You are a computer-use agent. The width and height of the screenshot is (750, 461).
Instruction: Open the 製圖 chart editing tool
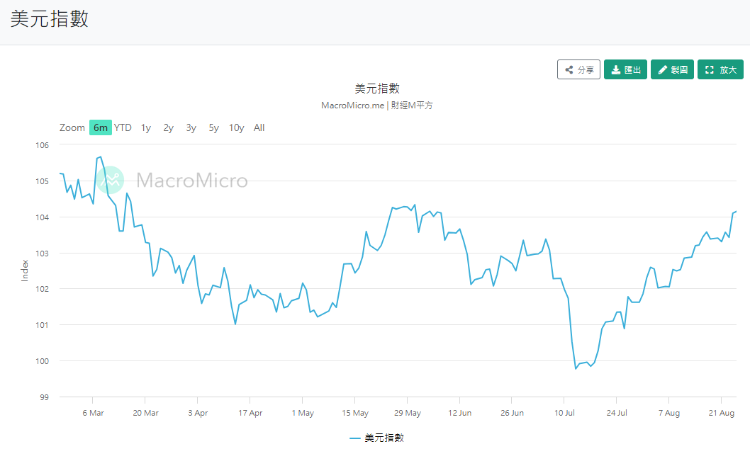click(x=672, y=70)
